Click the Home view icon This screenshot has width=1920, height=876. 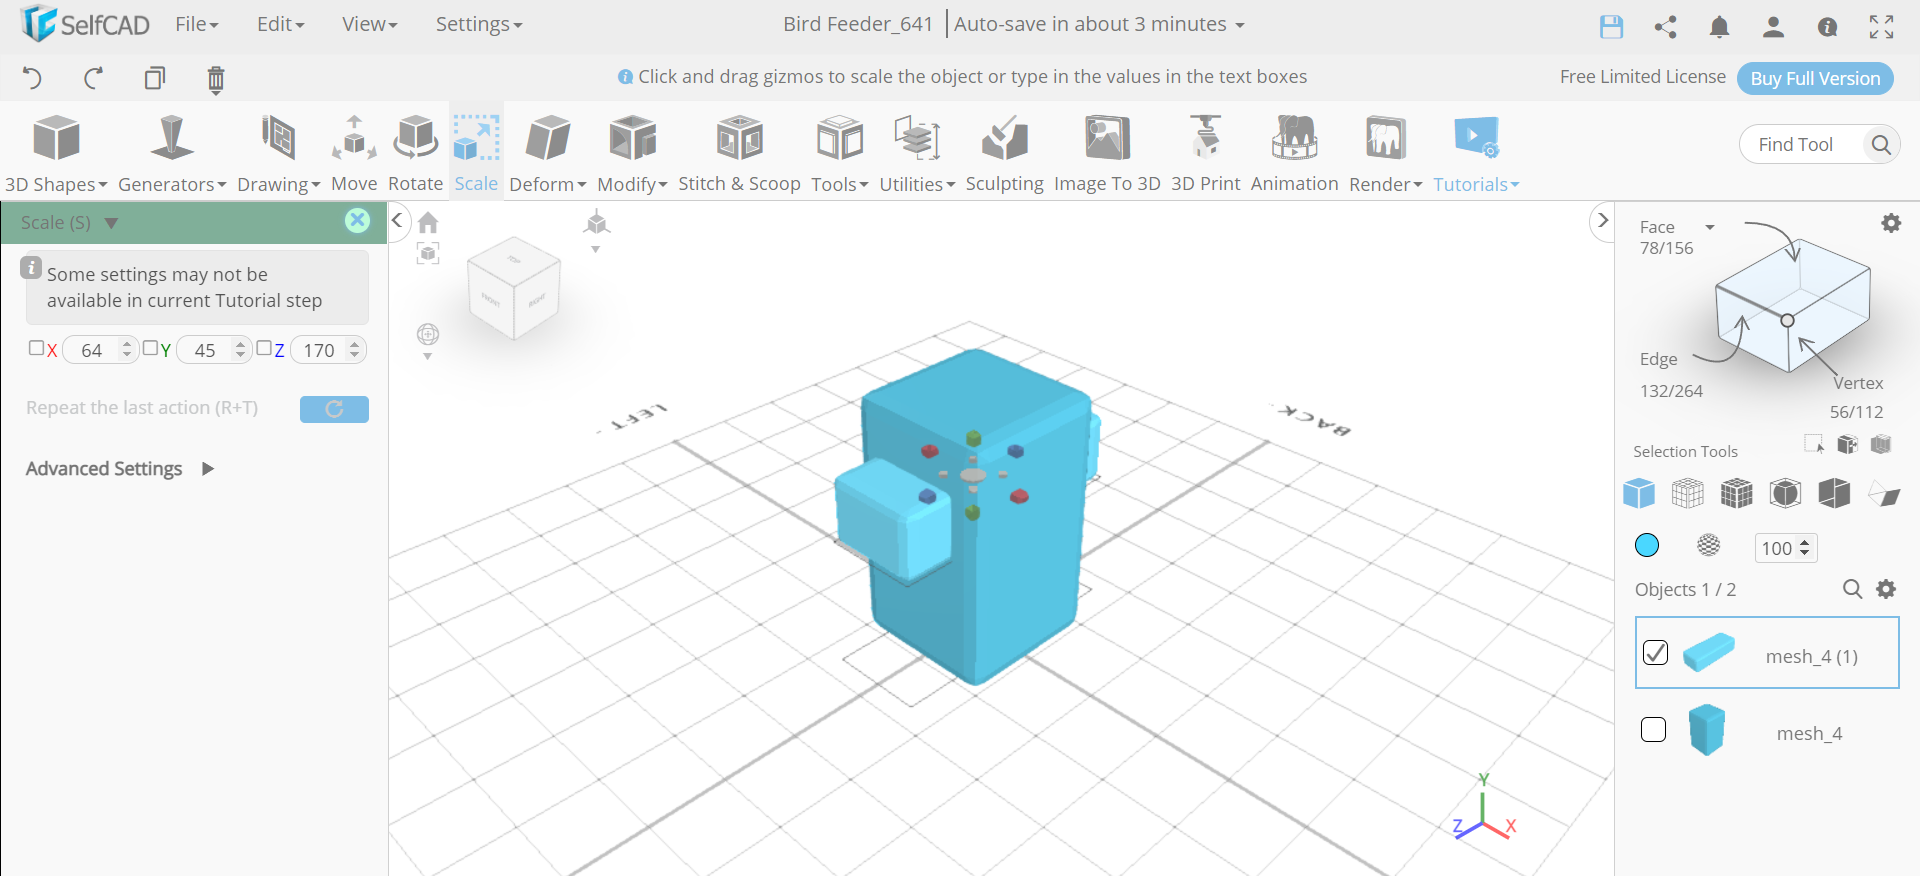pos(428,222)
